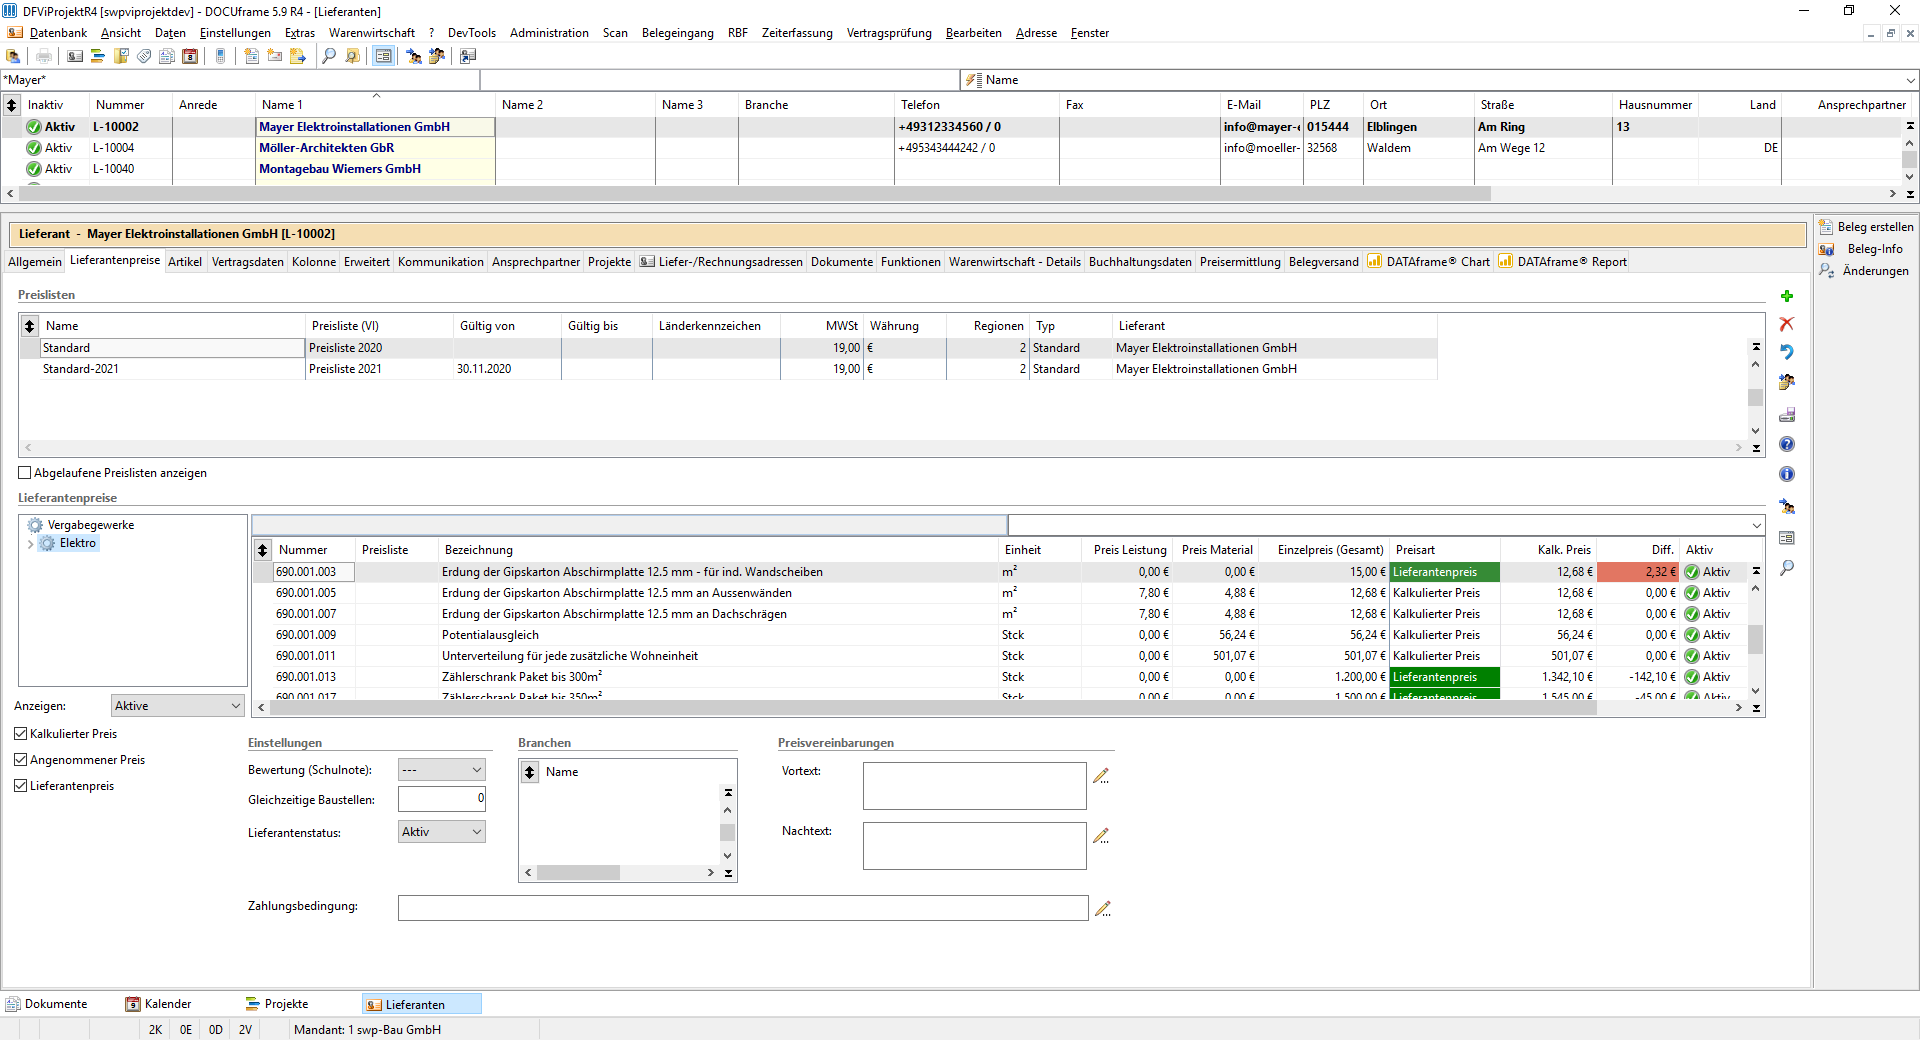Viewport: 1920px width, 1040px height.
Task: Click column chooser arrows in supplier list header
Action: [x=12, y=105]
